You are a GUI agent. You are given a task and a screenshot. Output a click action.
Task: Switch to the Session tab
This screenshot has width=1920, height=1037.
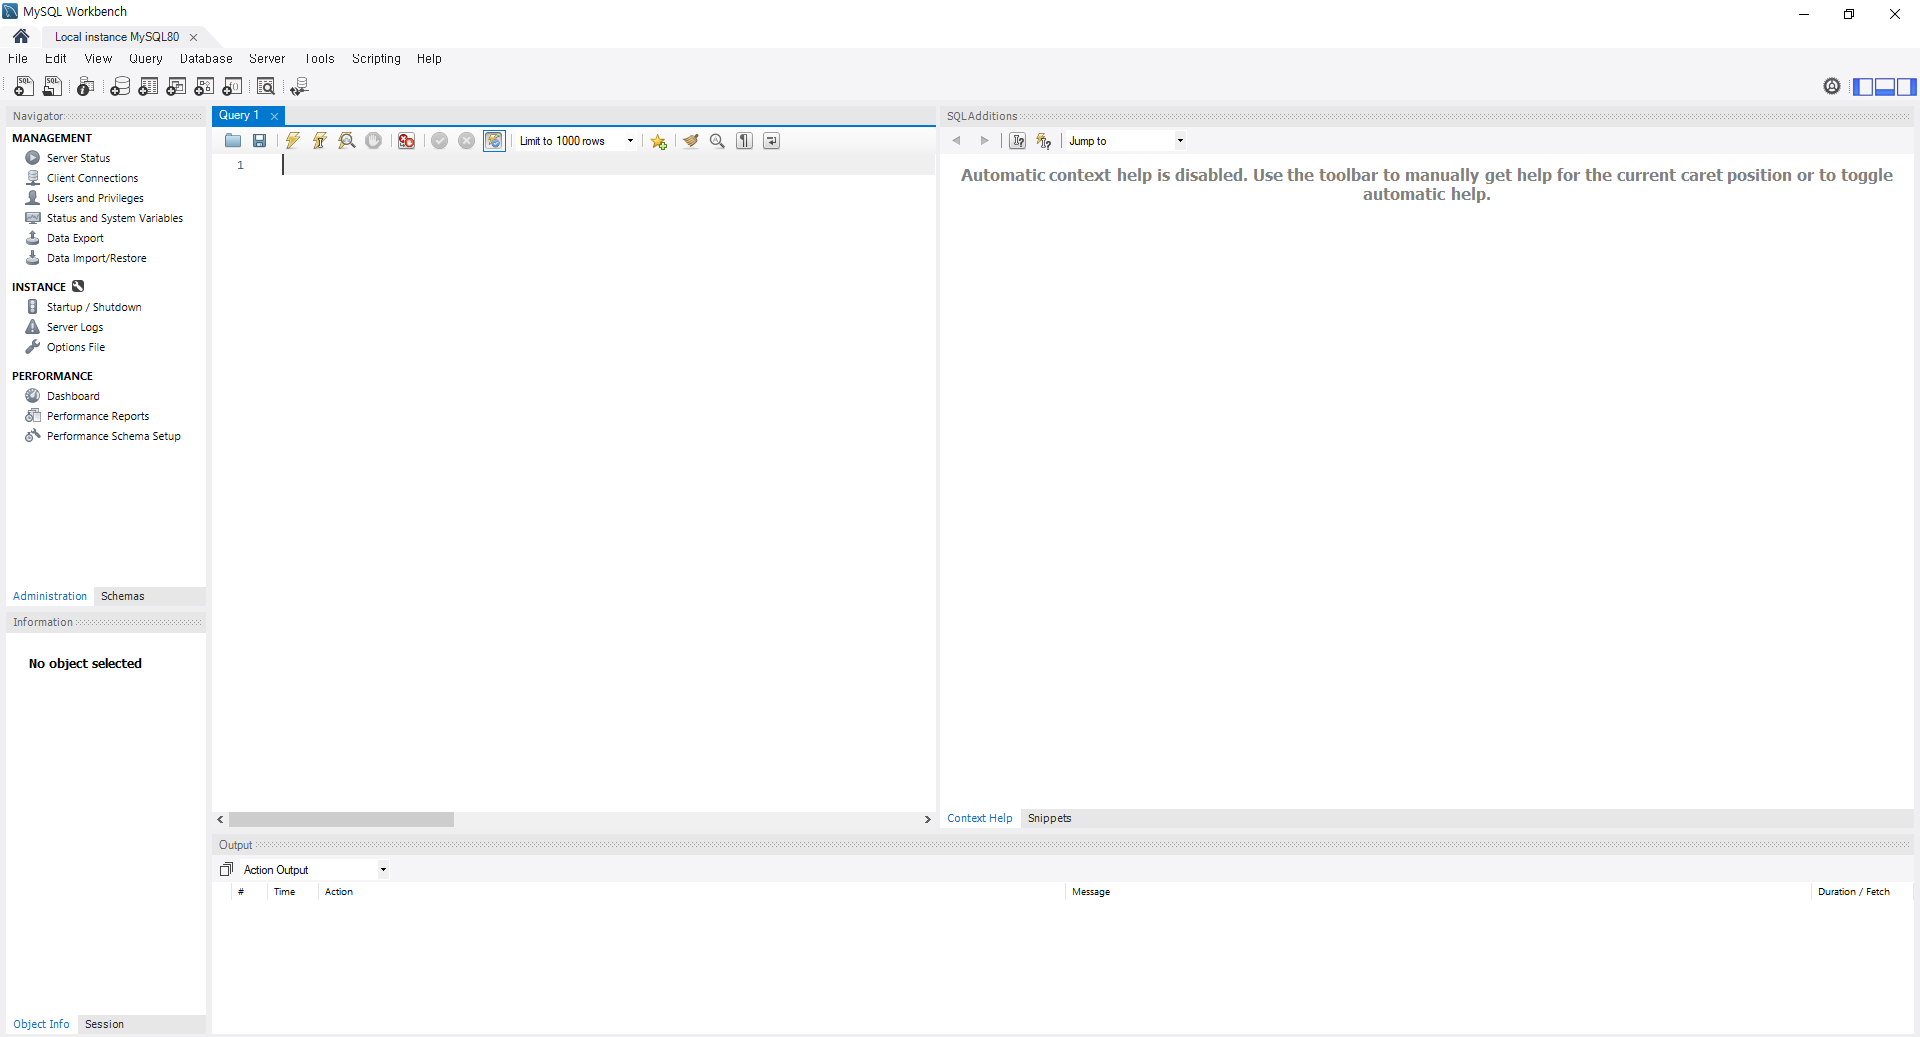(x=104, y=1024)
